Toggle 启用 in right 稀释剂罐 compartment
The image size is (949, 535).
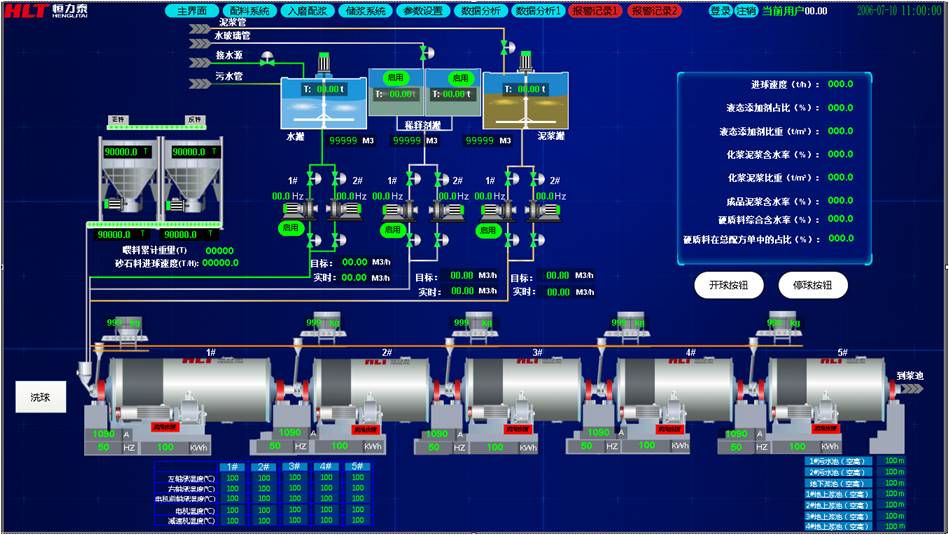[x=459, y=77]
